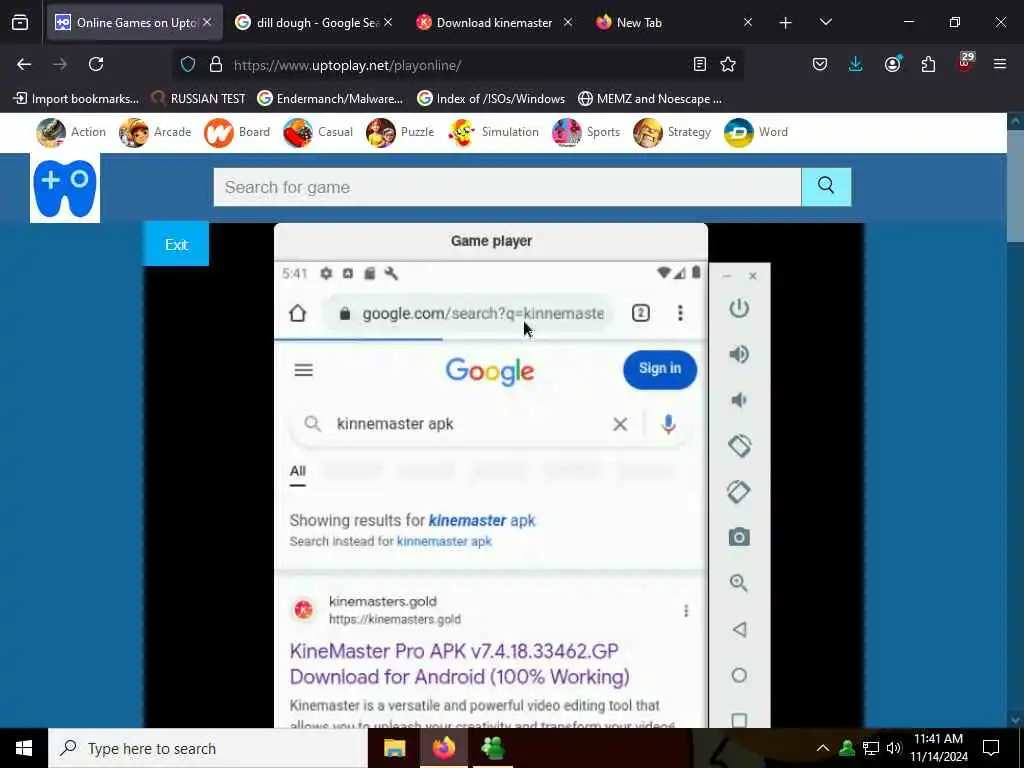This screenshot has width=1024, height=768.
Task: Open Firefox extensions panel
Action: [928, 64]
